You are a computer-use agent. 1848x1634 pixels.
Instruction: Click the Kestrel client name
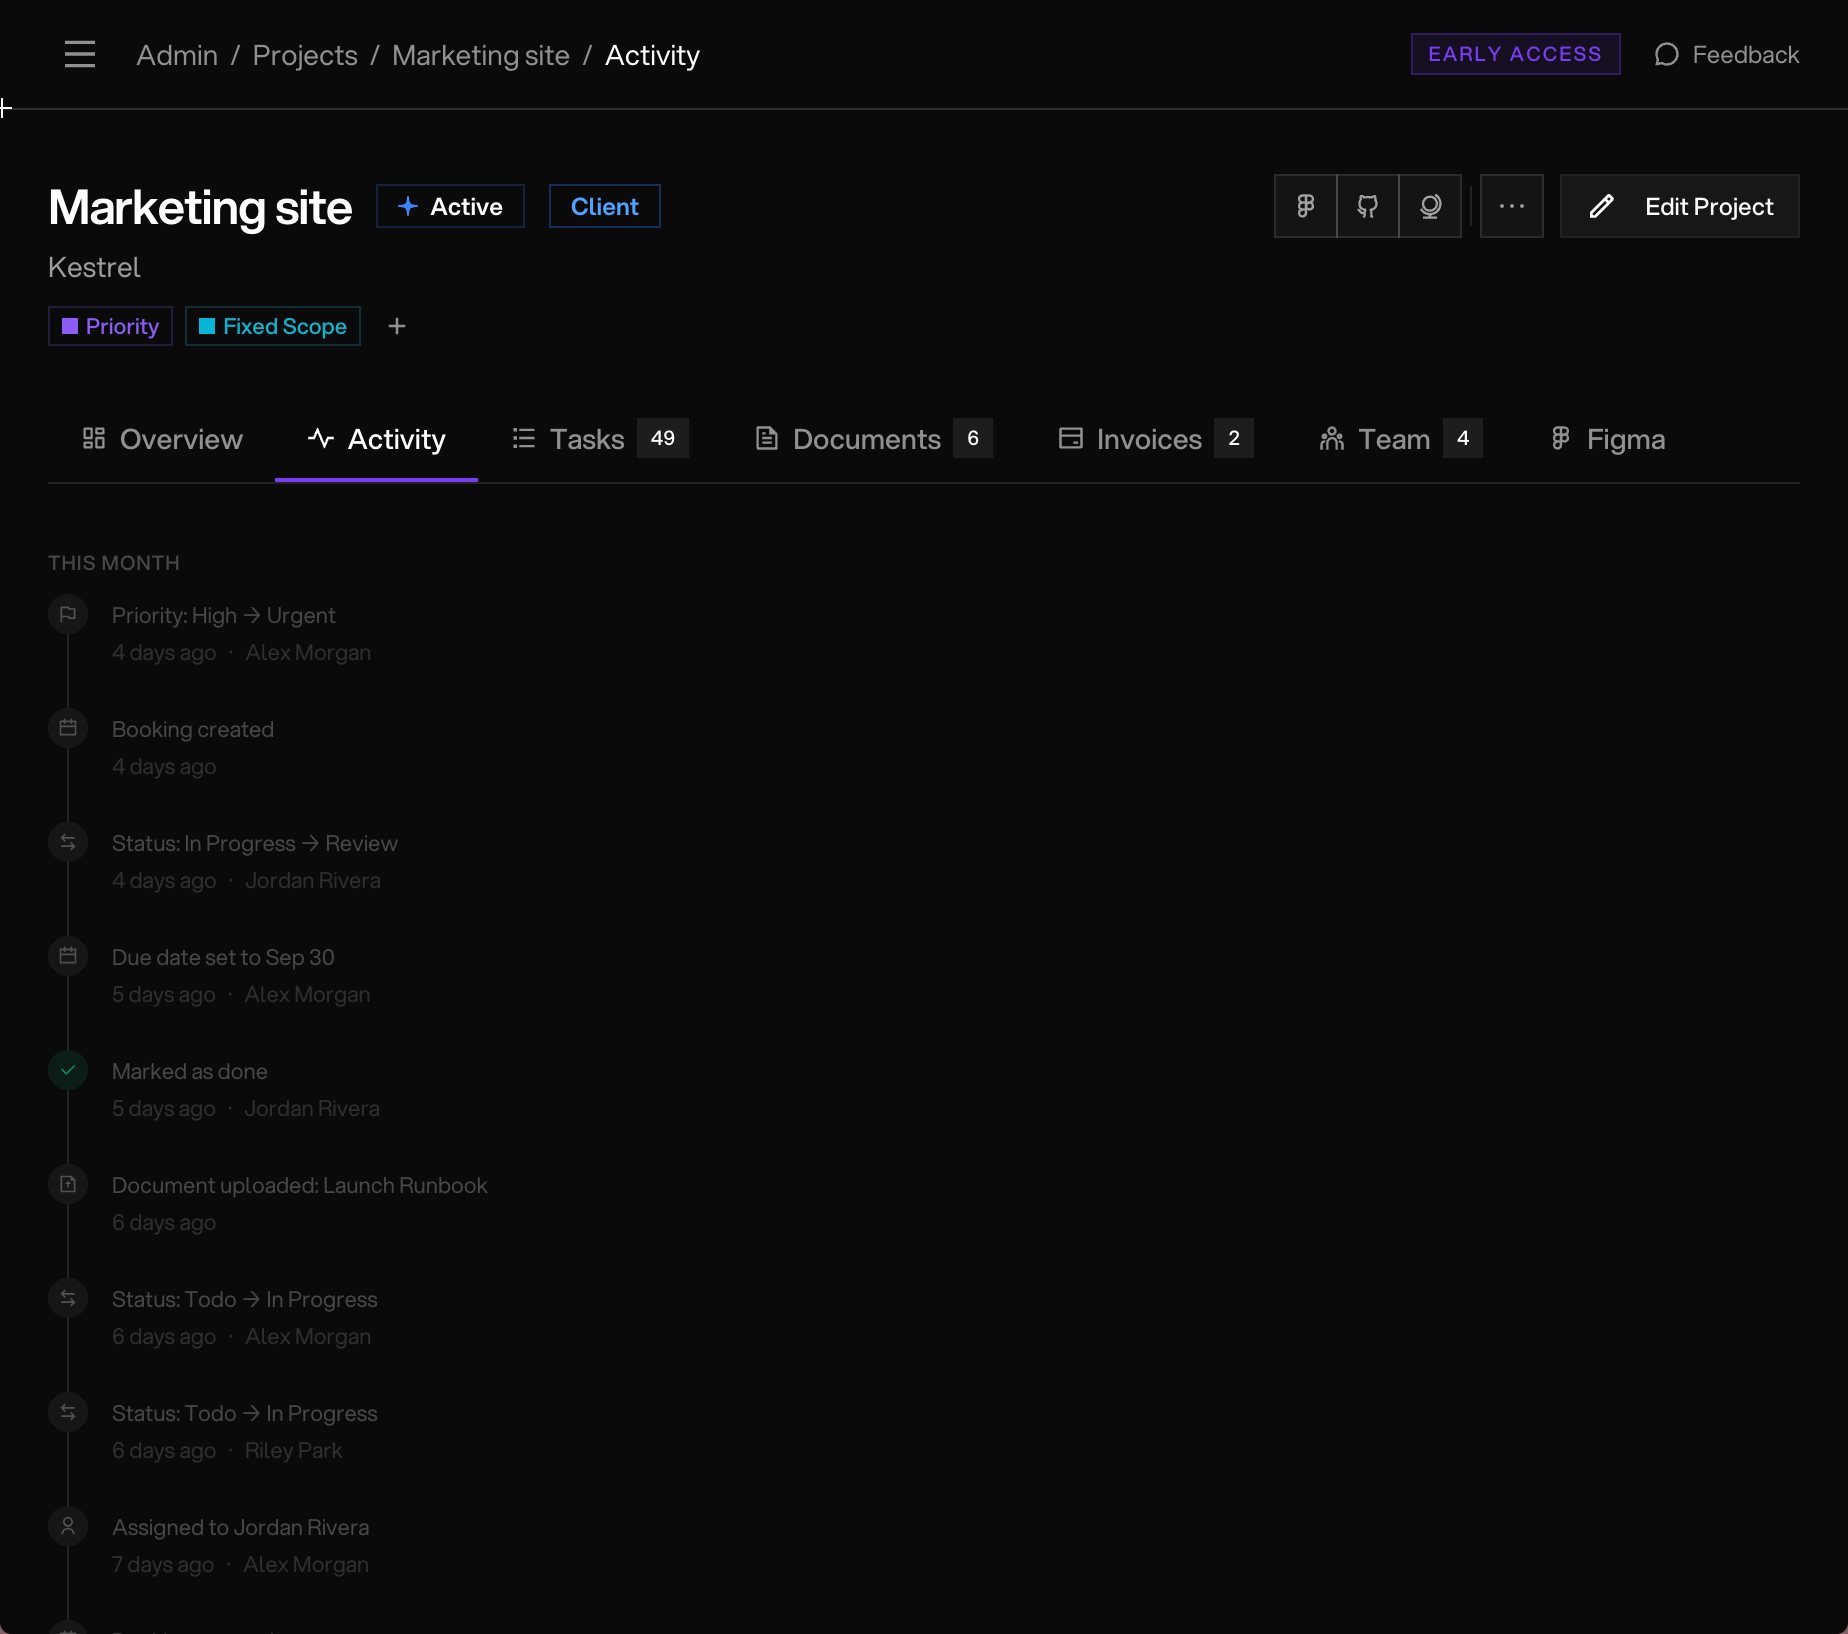[94, 267]
